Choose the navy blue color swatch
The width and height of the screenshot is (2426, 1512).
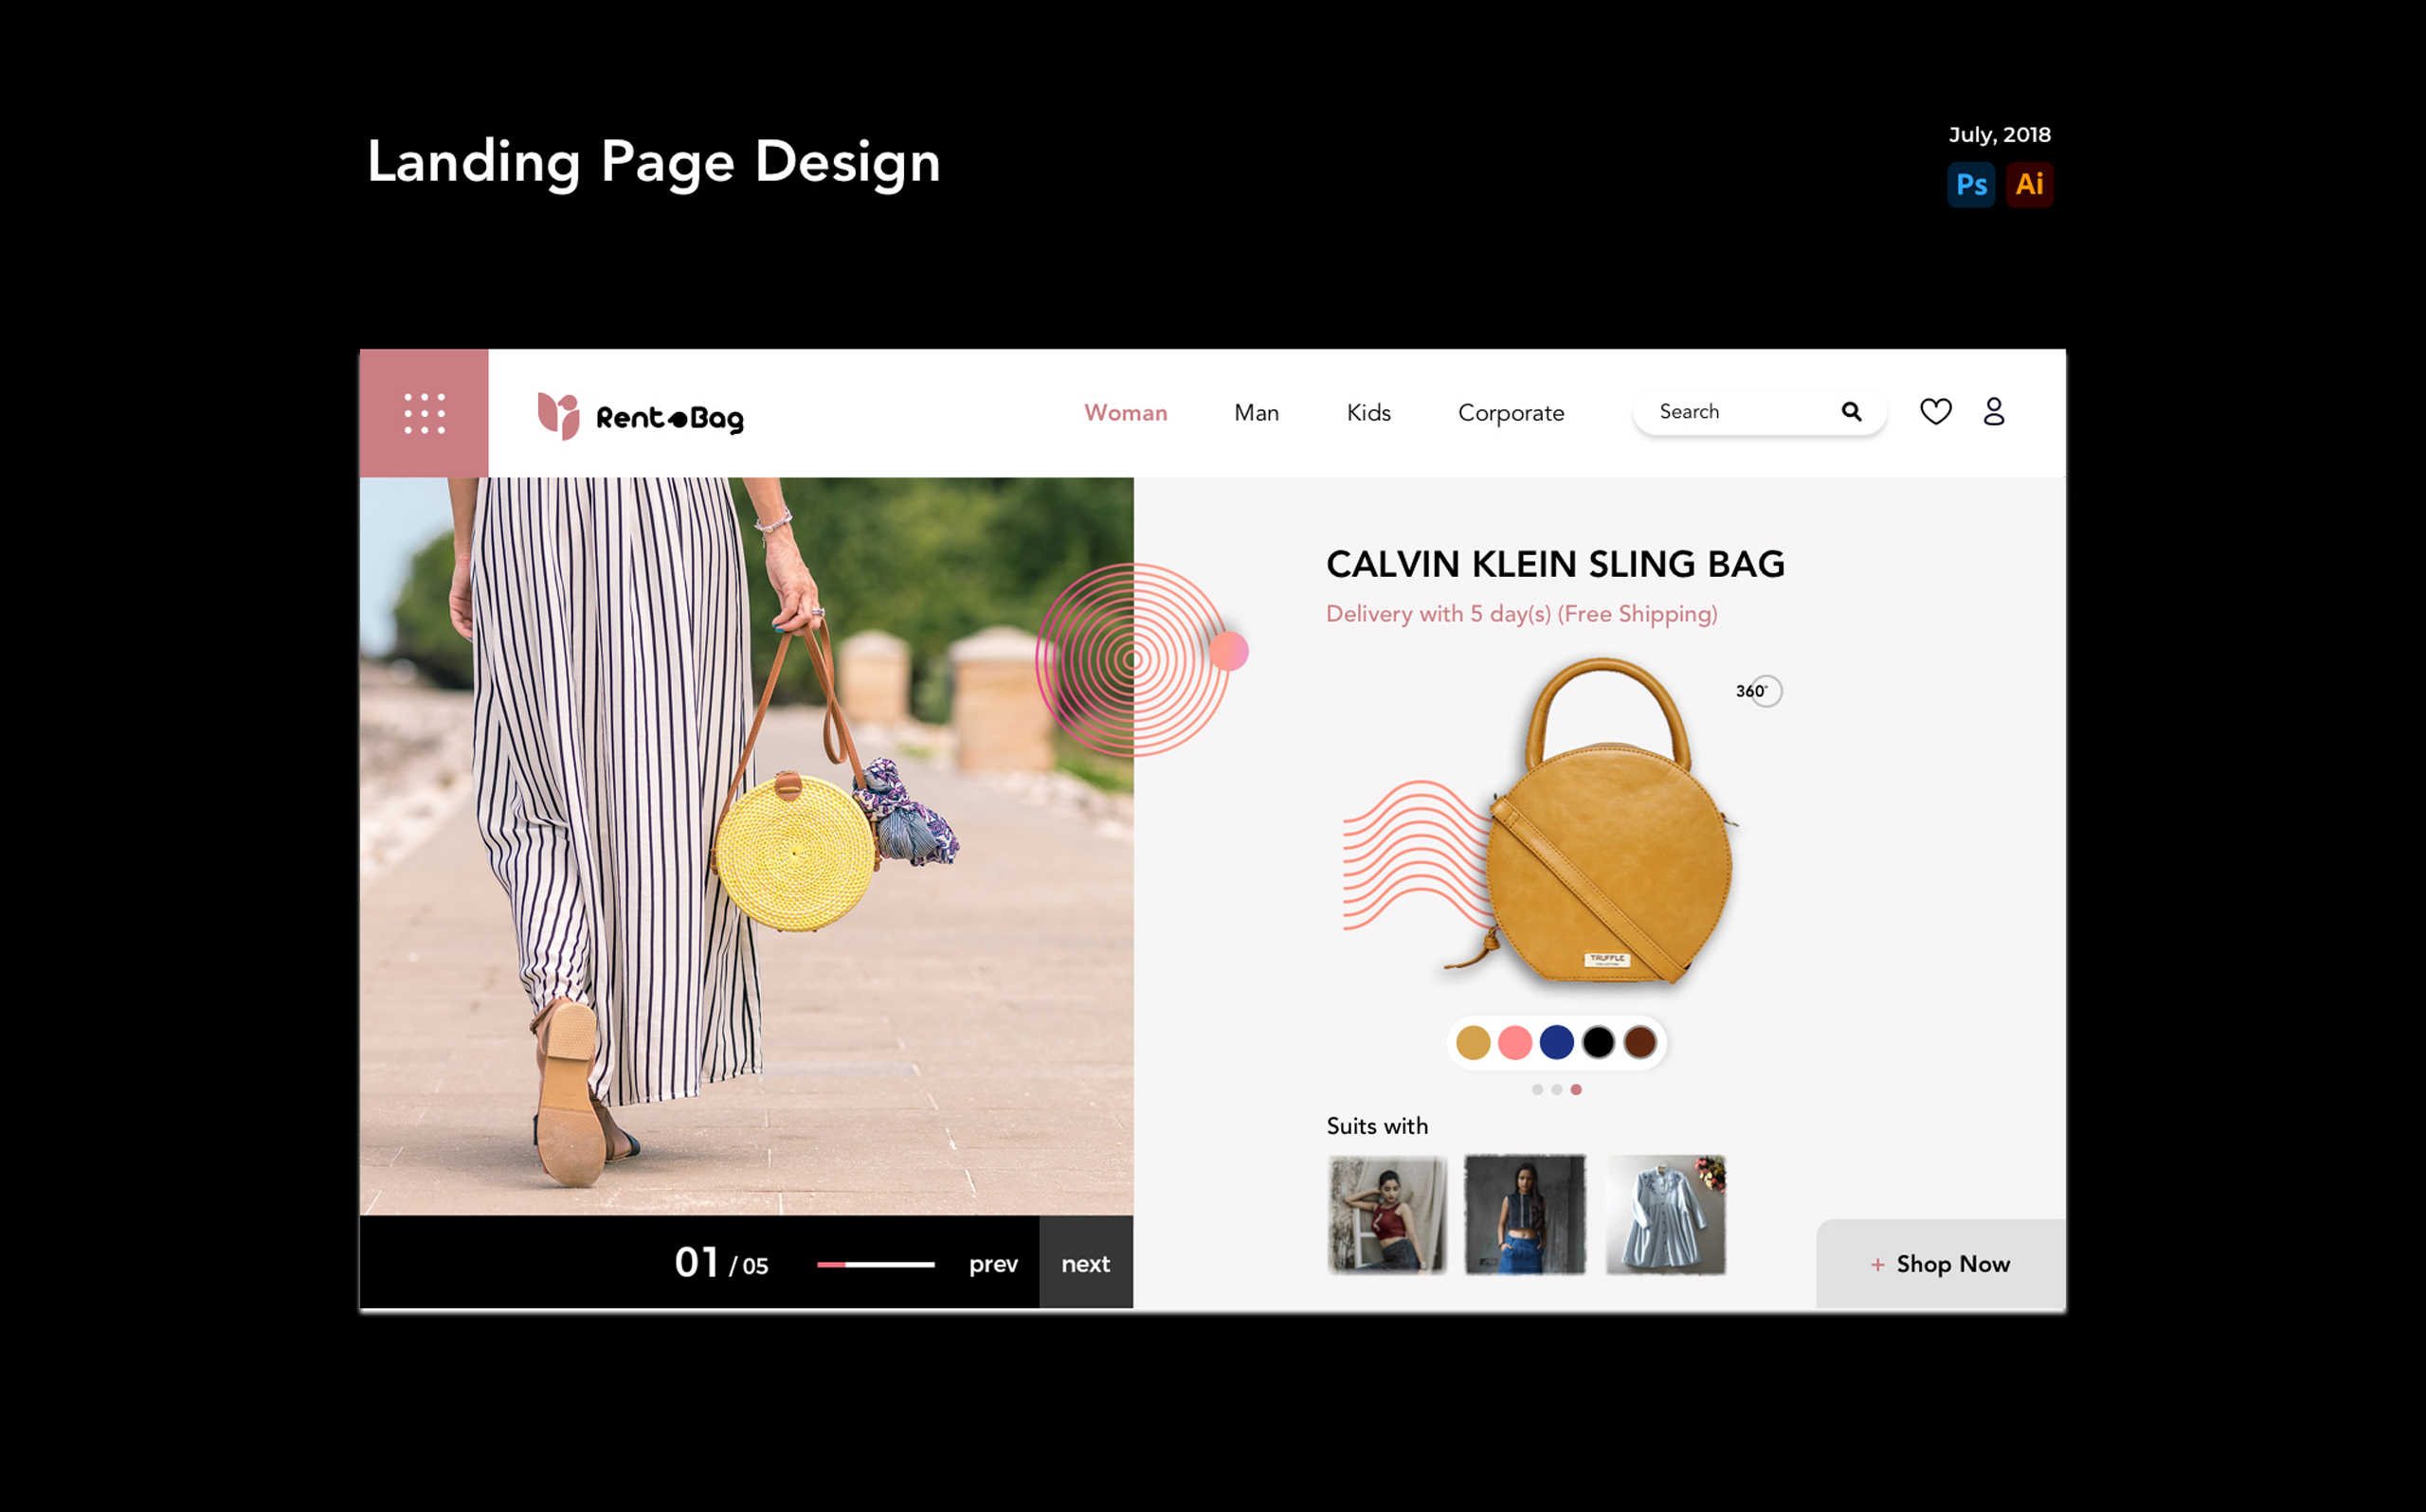click(x=1557, y=1043)
